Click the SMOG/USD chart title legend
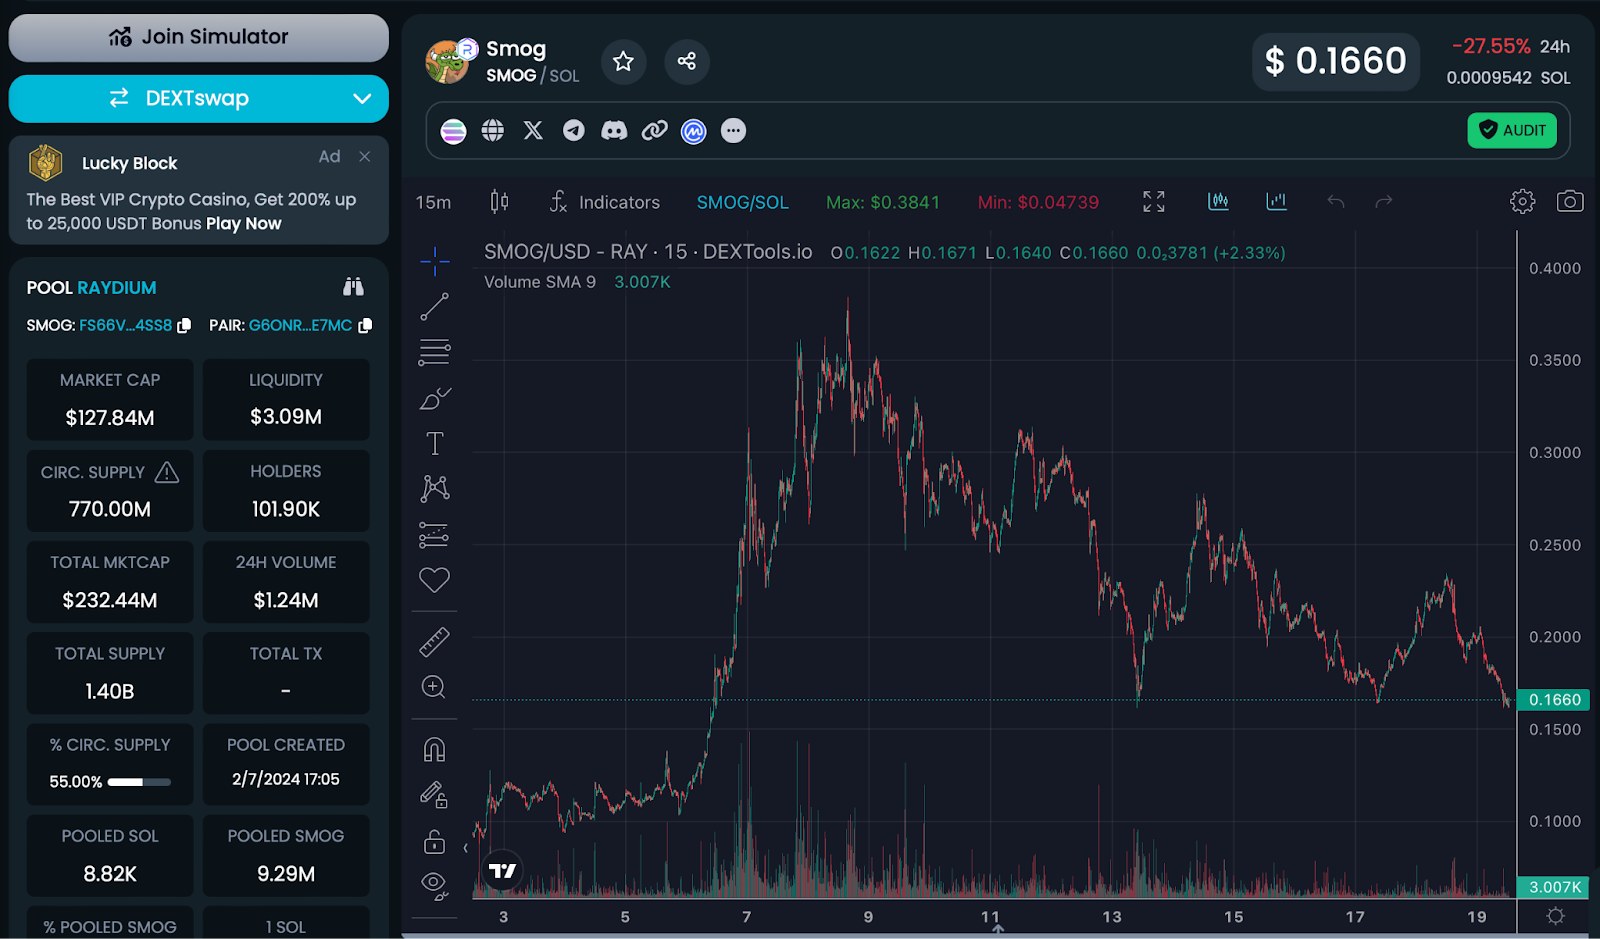 click(648, 252)
